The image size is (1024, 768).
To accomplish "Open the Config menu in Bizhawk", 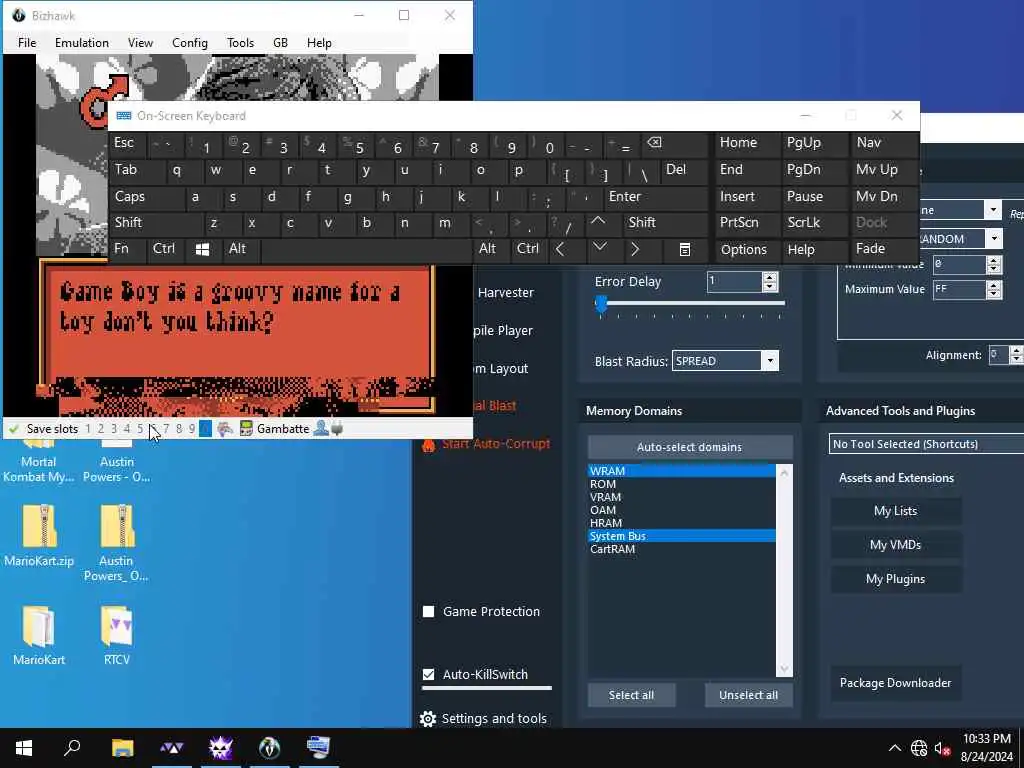I will (190, 43).
